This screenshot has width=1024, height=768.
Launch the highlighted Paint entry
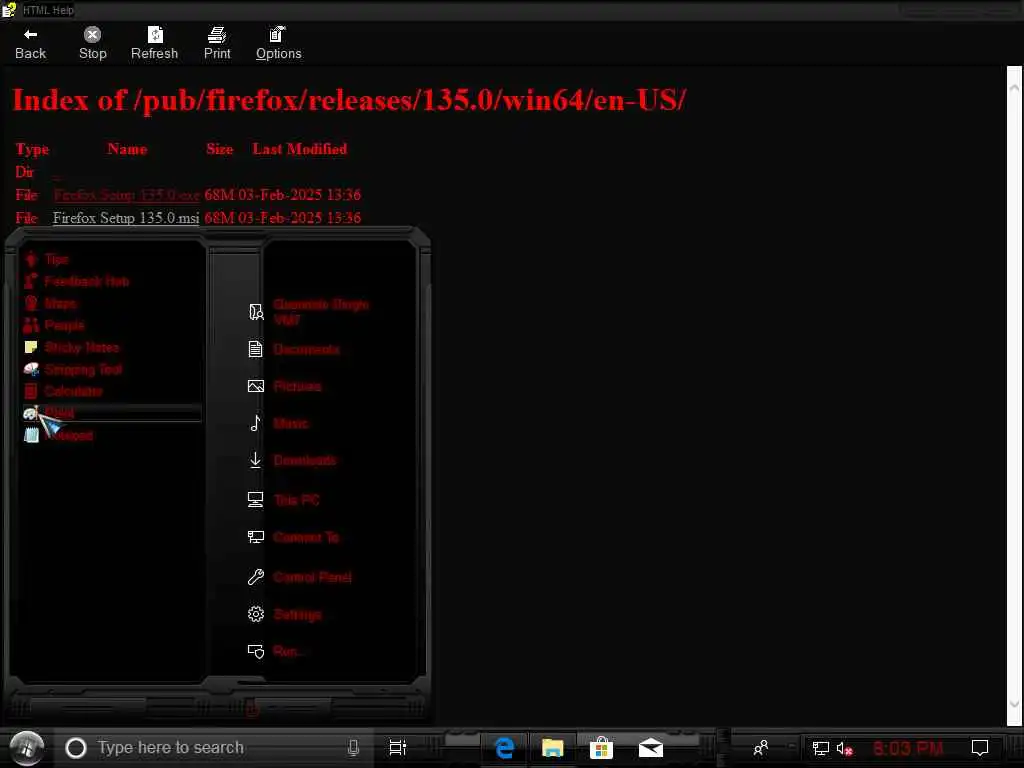110,413
